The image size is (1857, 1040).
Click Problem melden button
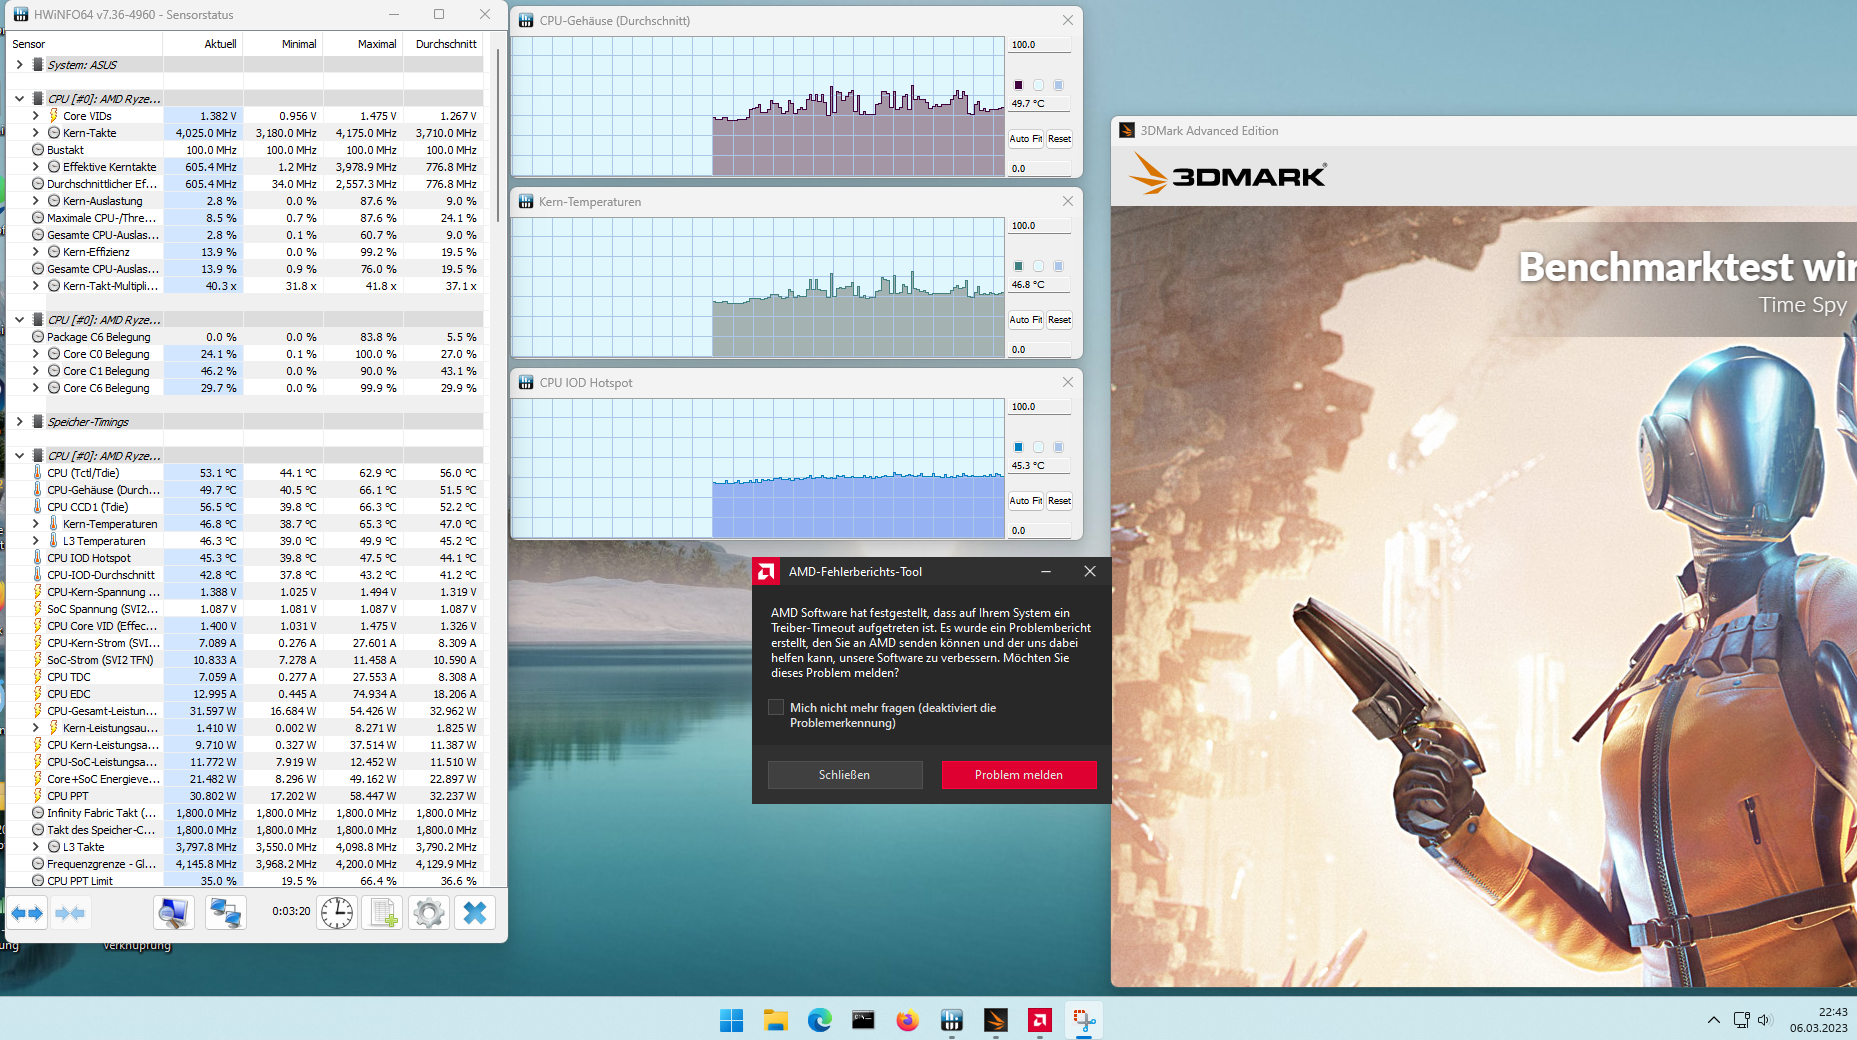coord(1019,775)
